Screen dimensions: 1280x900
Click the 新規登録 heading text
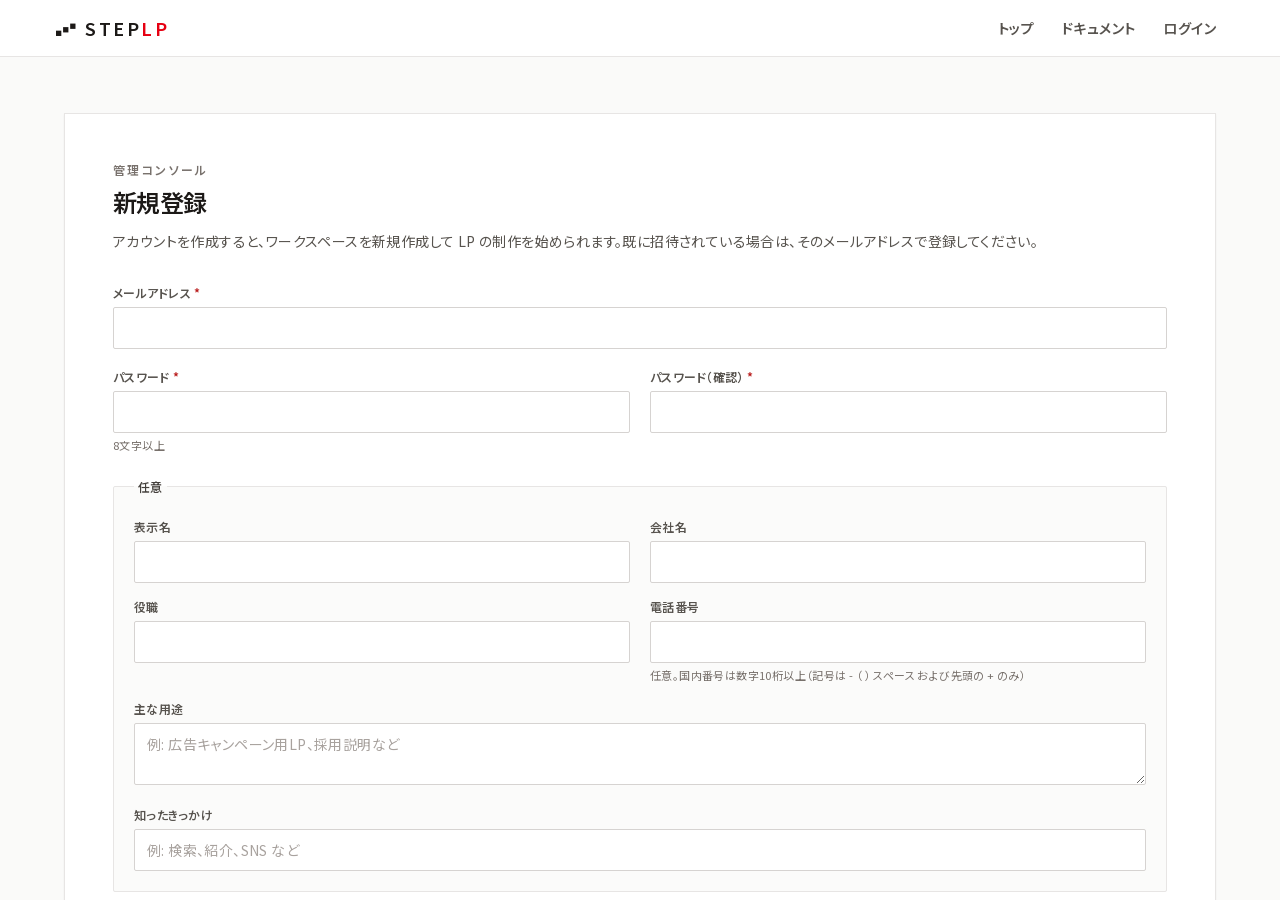coord(160,203)
